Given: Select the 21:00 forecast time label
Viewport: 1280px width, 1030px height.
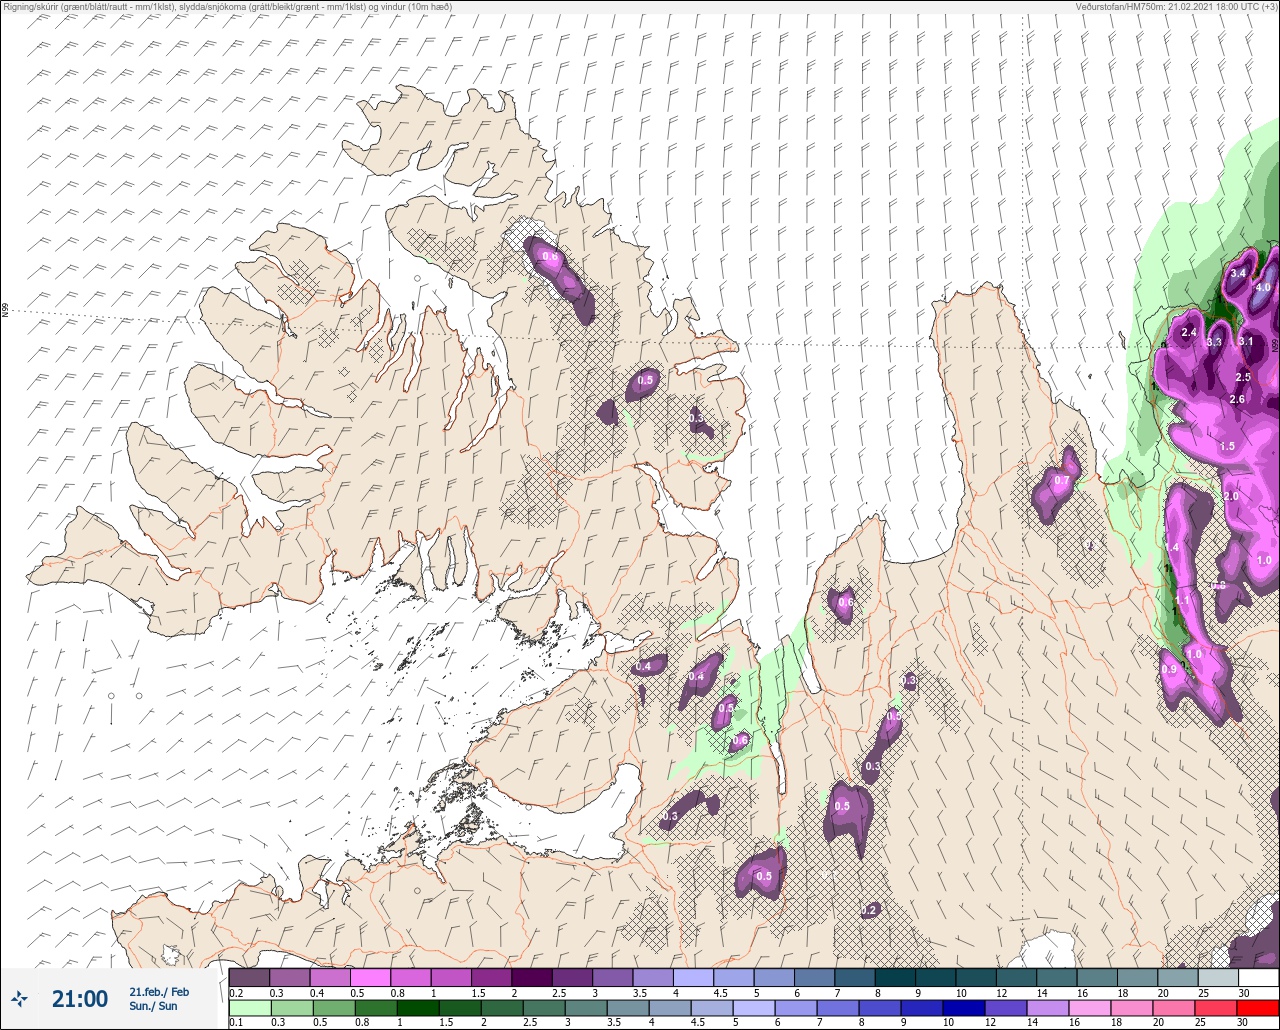Looking at the screenshot, I should pyautogui.click(x=80, y=999).
